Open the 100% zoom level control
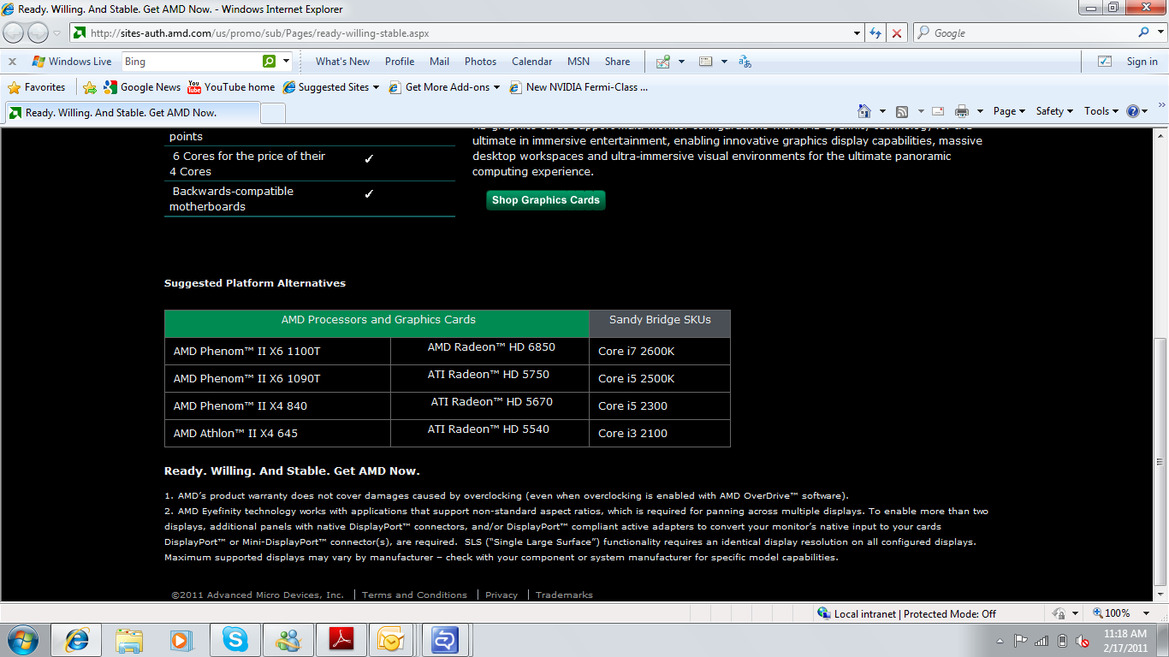The width and height of the screenshot is (1169, 657). click(1121, 613)
